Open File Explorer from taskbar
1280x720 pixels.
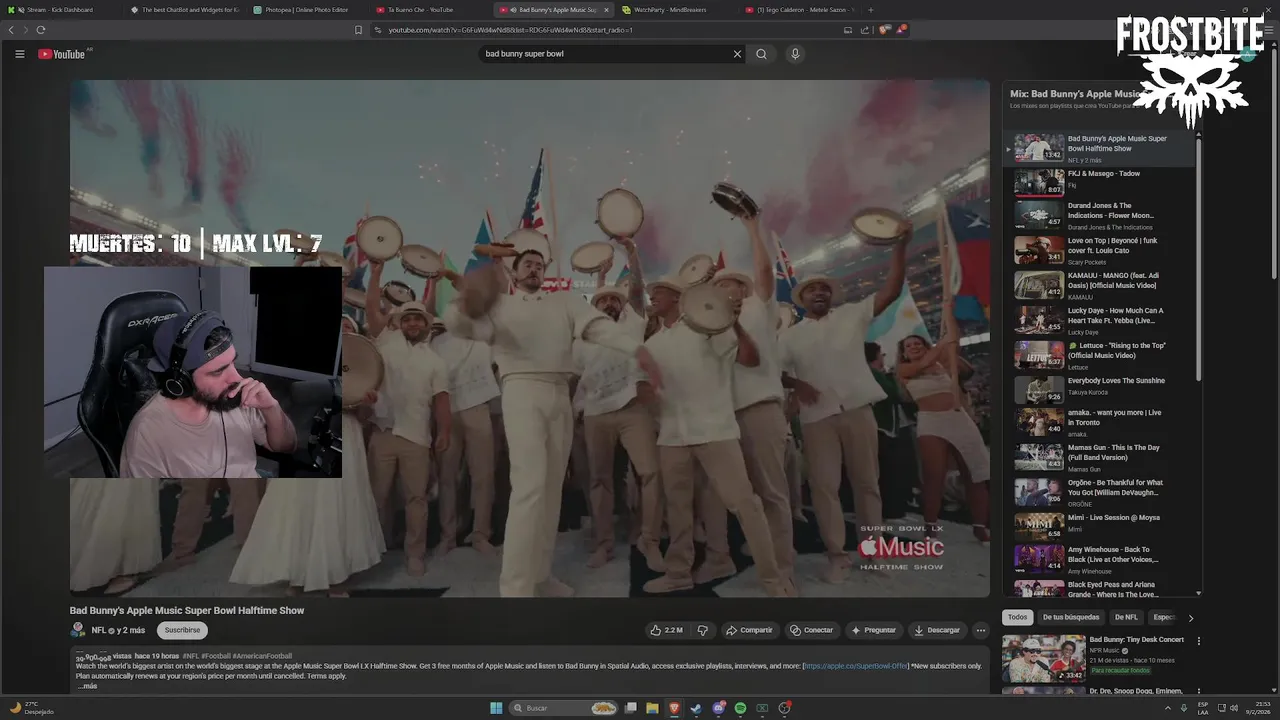(x=652, y=708)
